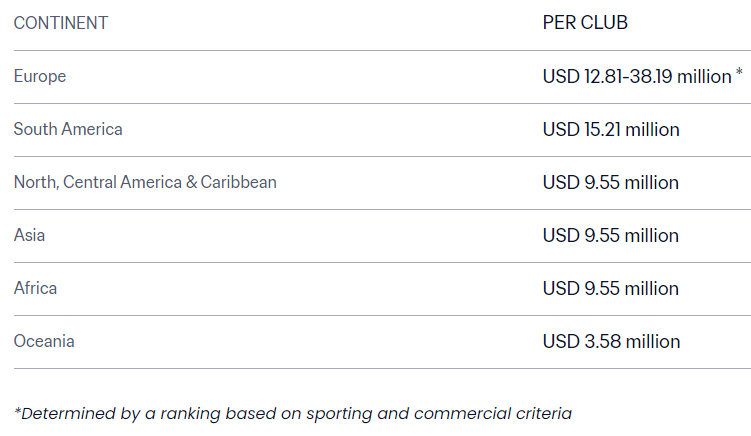
Task: Click the word 'Caribbean' in the table
Action: pos(239,183)
